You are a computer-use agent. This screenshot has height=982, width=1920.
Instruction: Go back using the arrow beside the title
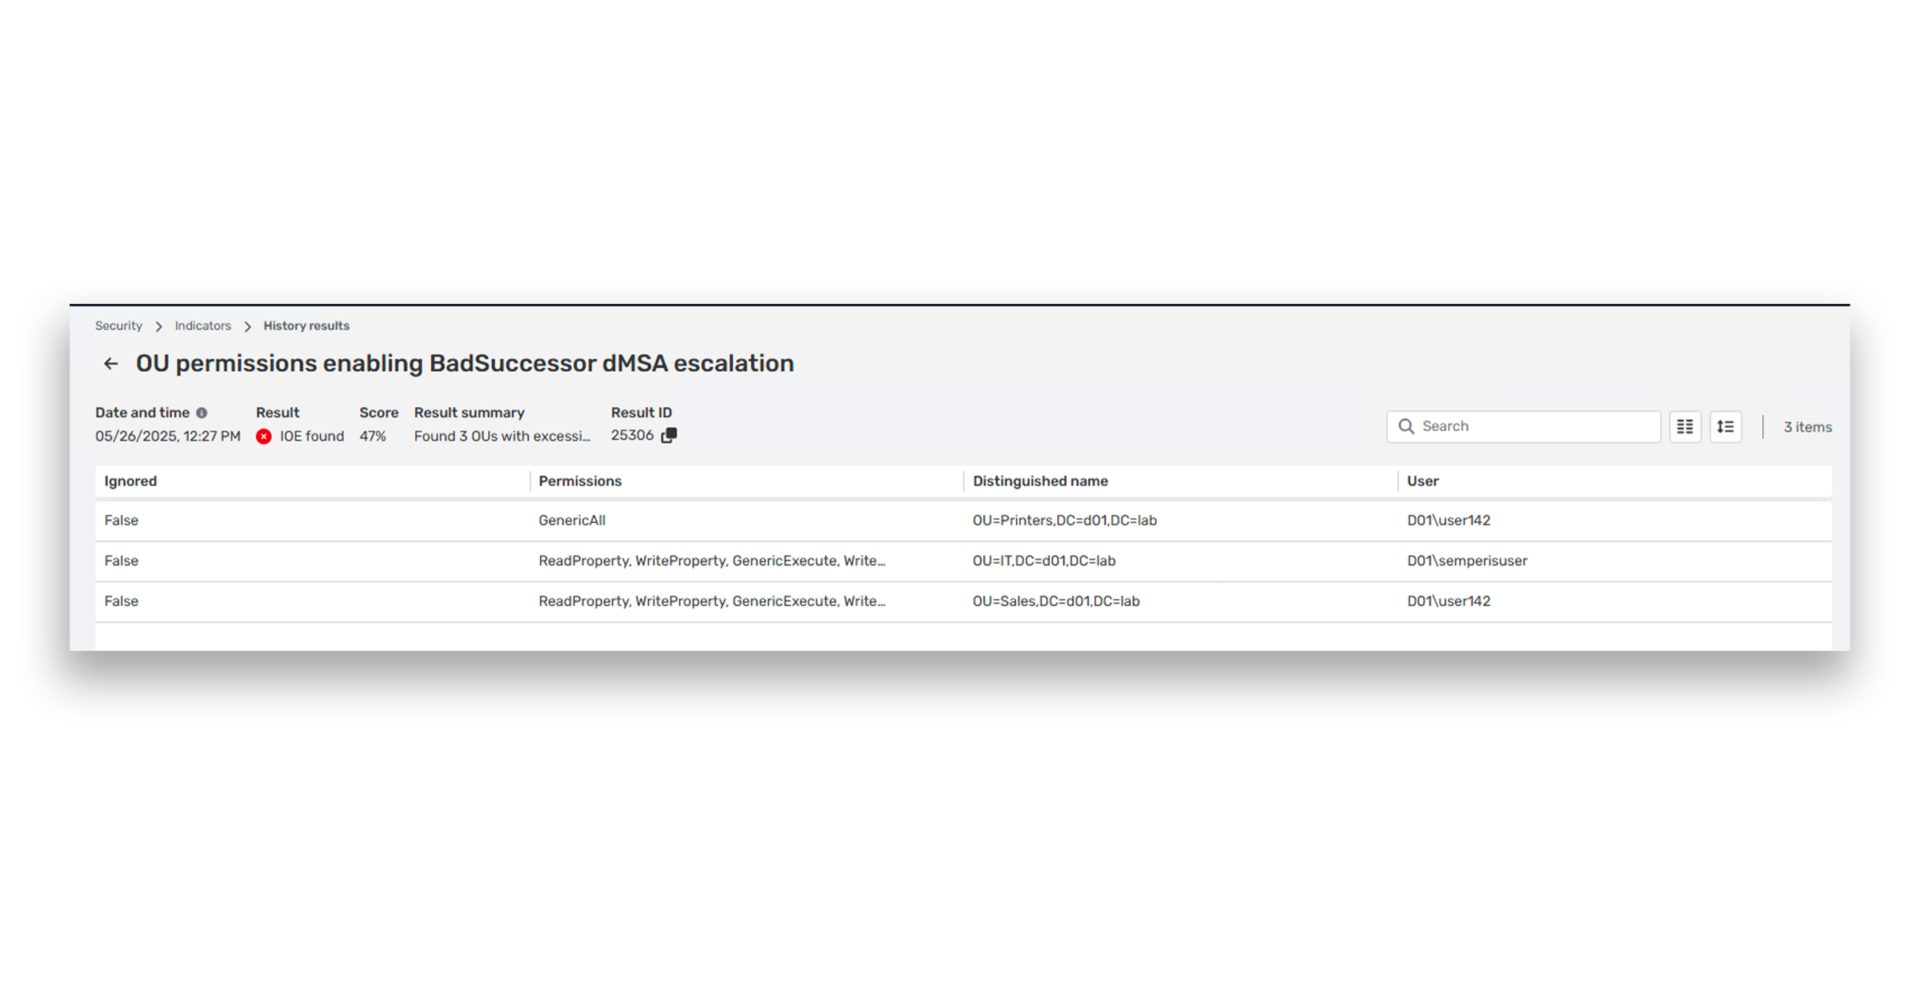(110, 363)
